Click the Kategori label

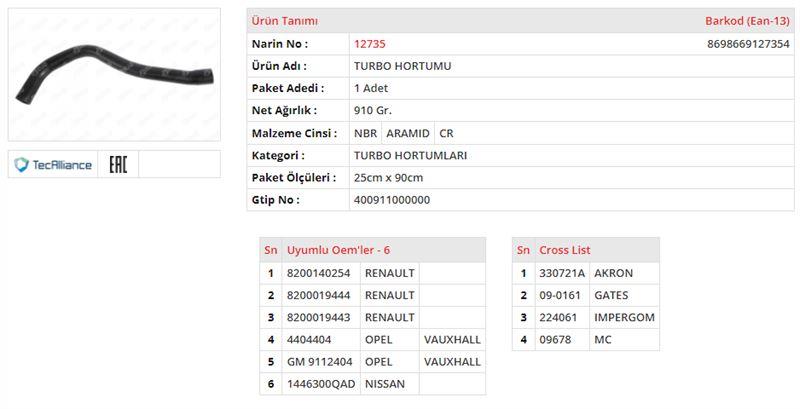278,156
